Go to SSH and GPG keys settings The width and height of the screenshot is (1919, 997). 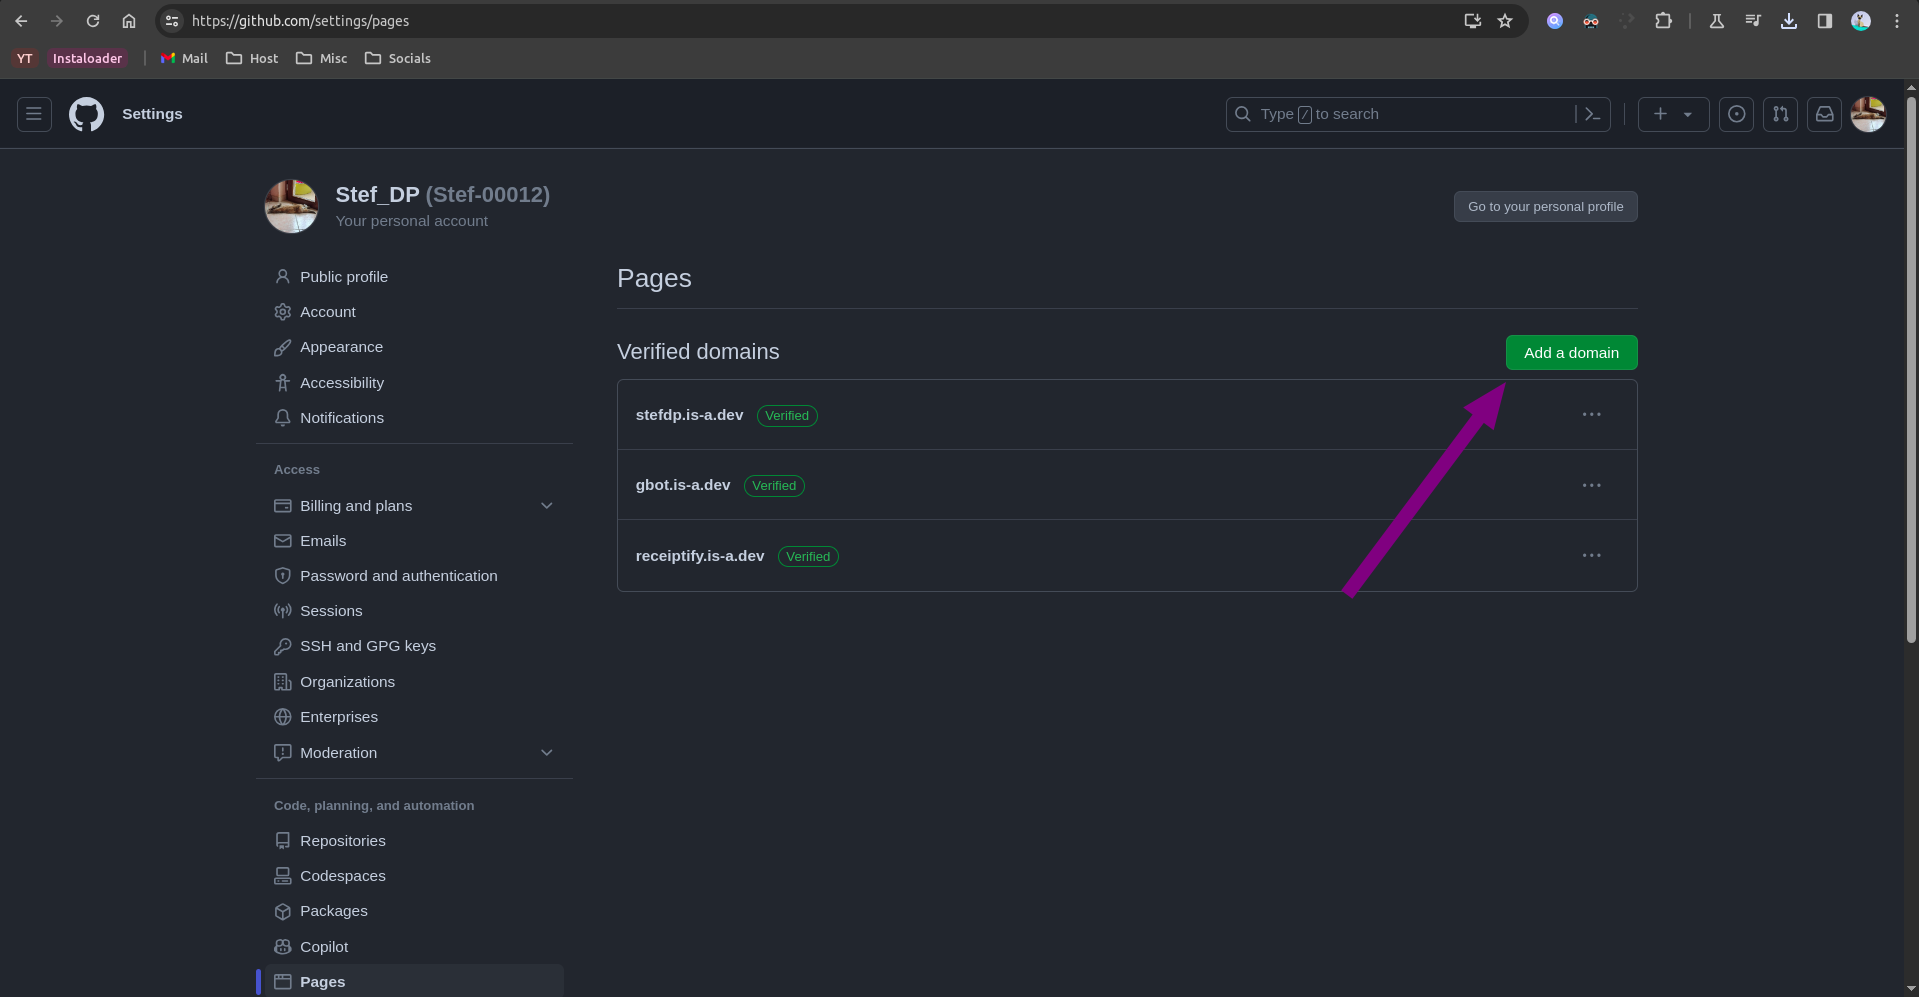click(x=367, y=646)
